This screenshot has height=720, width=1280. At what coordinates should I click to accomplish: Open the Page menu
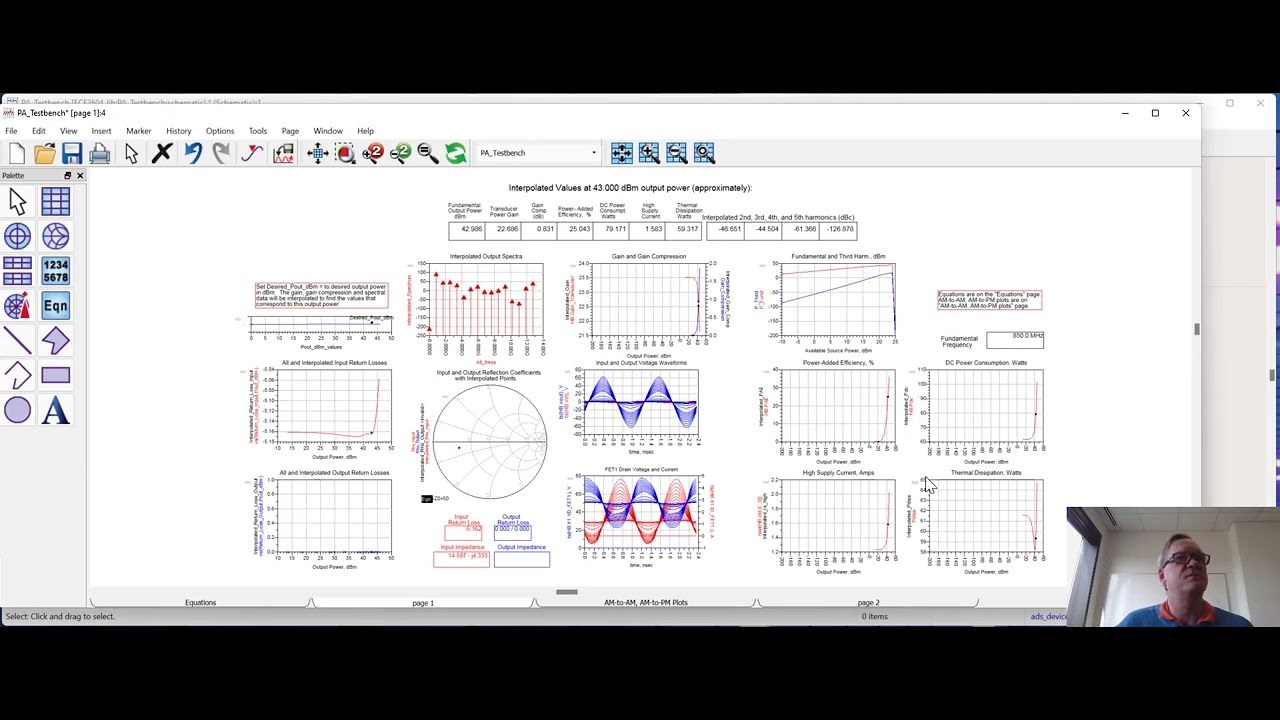(290, 131)
